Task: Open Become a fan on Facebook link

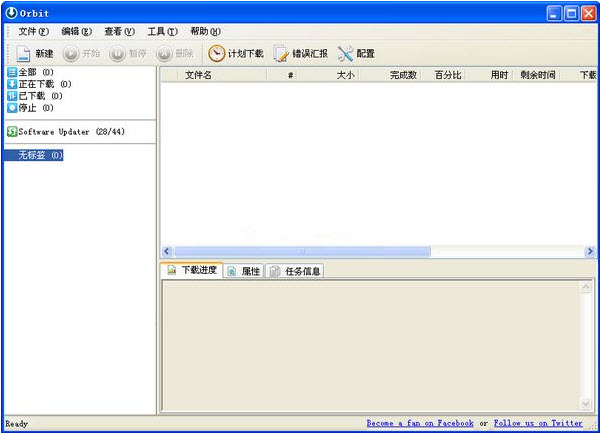Action: point(420,423)
